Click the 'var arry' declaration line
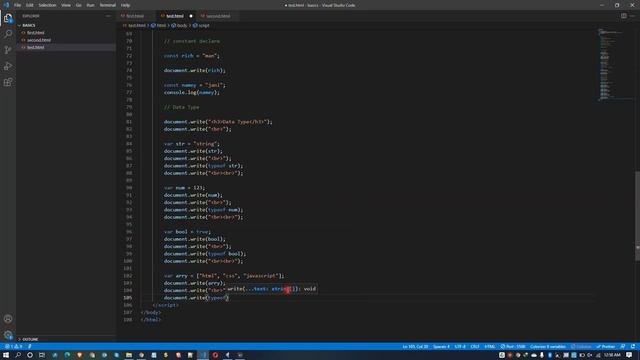Screen dimensions: 640x360 224,276
